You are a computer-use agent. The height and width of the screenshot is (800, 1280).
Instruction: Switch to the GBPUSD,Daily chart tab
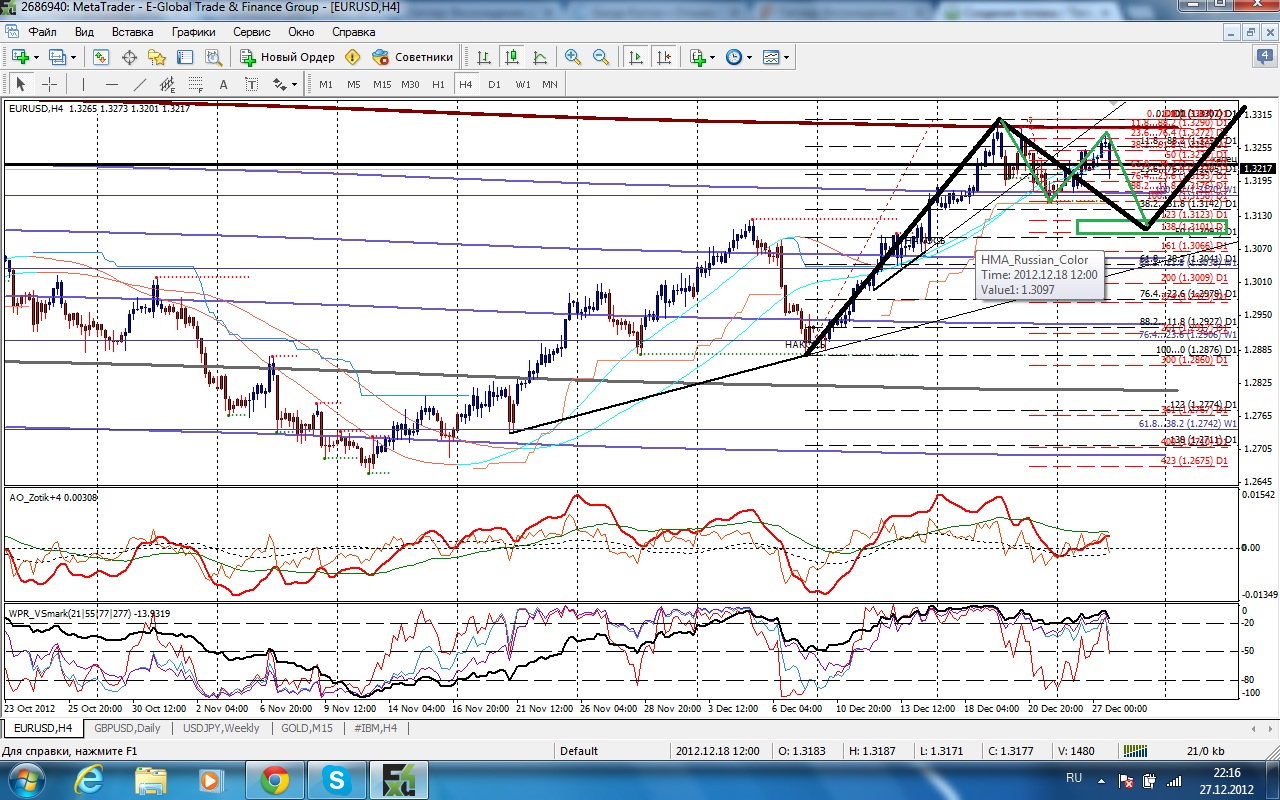(x=125, y=728)
